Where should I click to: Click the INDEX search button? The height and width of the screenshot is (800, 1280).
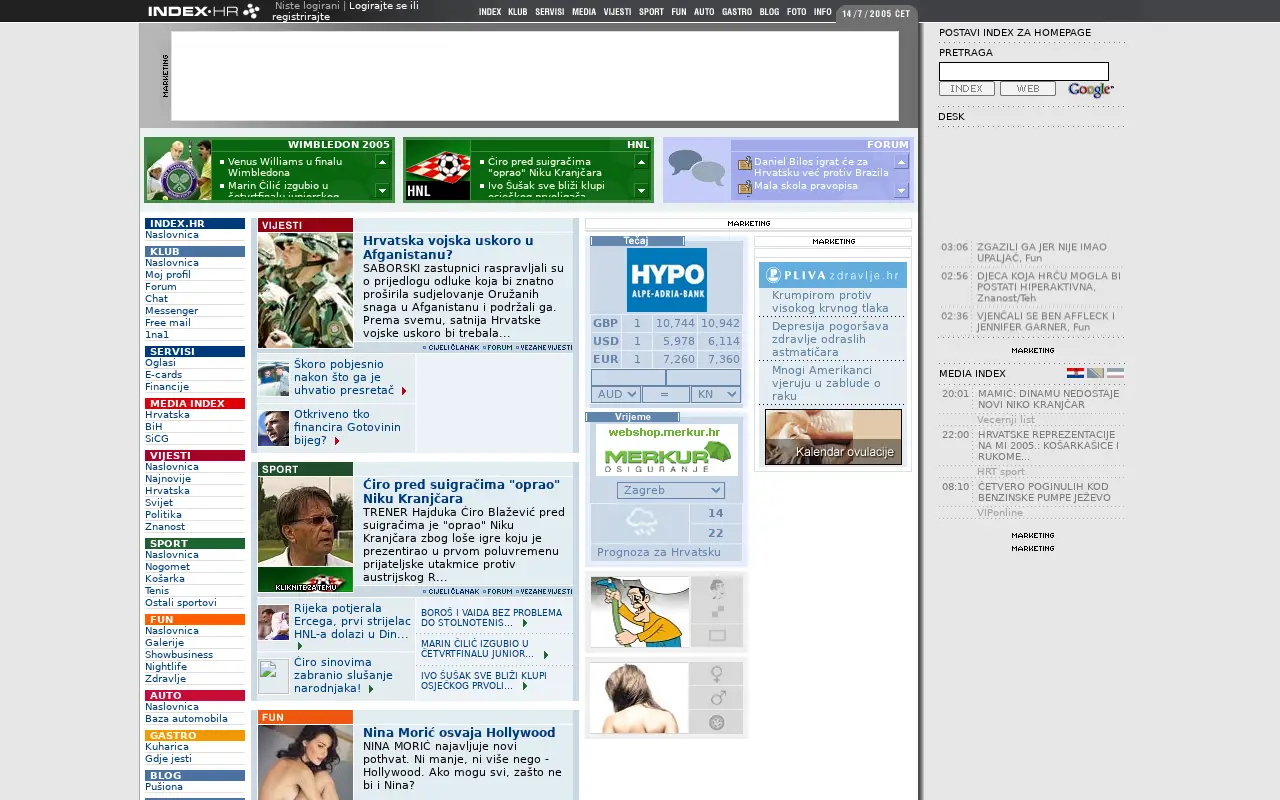[966, 89]
